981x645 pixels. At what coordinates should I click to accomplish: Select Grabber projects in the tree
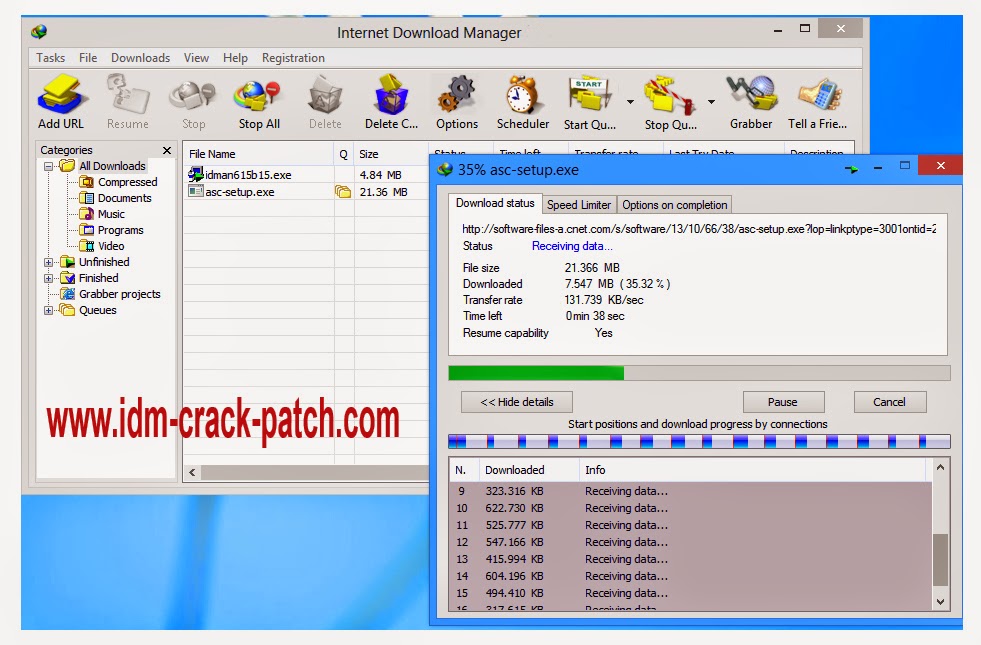coord(119,294)
